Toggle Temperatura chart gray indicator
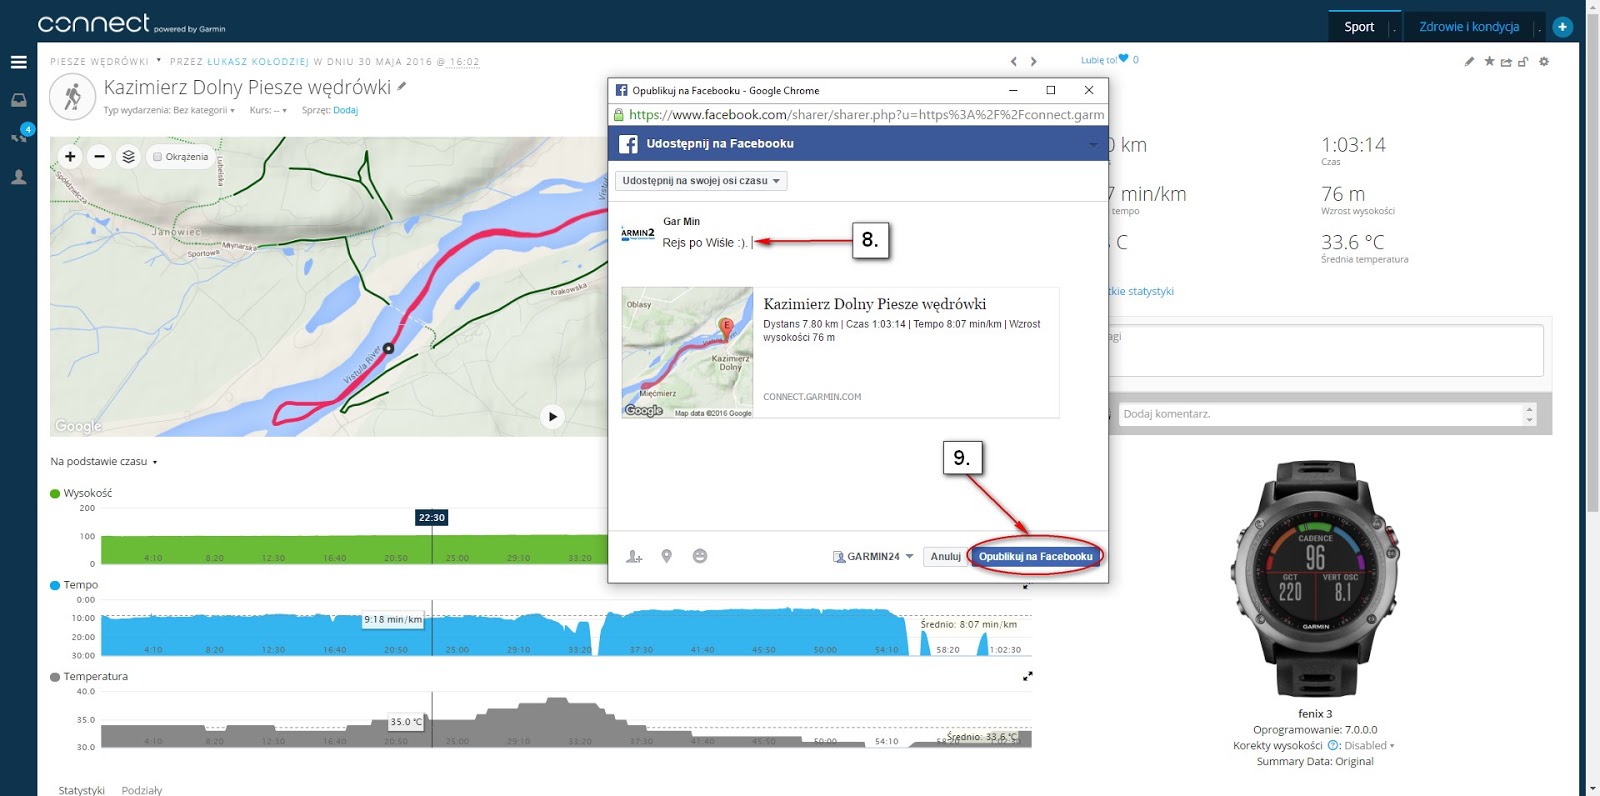Viewport: 1600px width, 796px height. click(x=55, y=677)
